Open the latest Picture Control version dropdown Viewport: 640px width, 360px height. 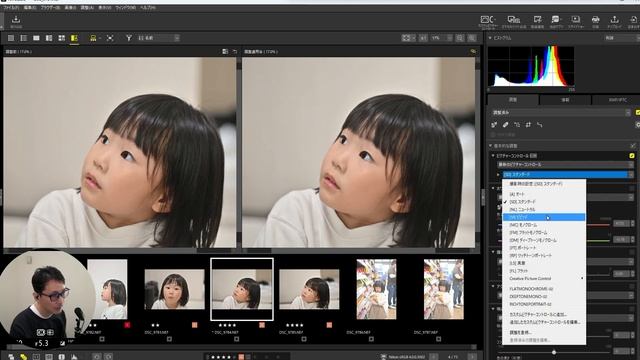click(565, 164)
